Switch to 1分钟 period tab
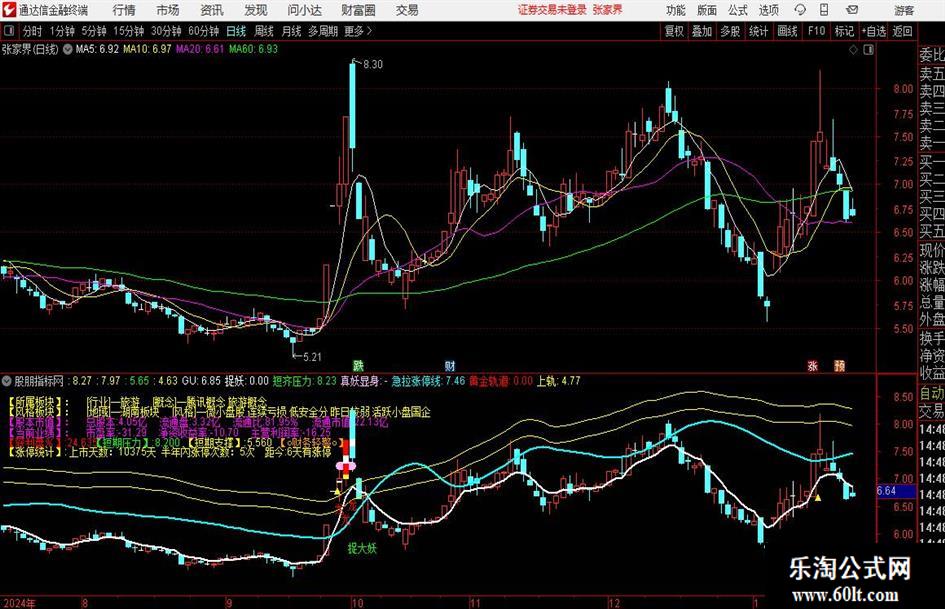 click(x=62, y=31)
